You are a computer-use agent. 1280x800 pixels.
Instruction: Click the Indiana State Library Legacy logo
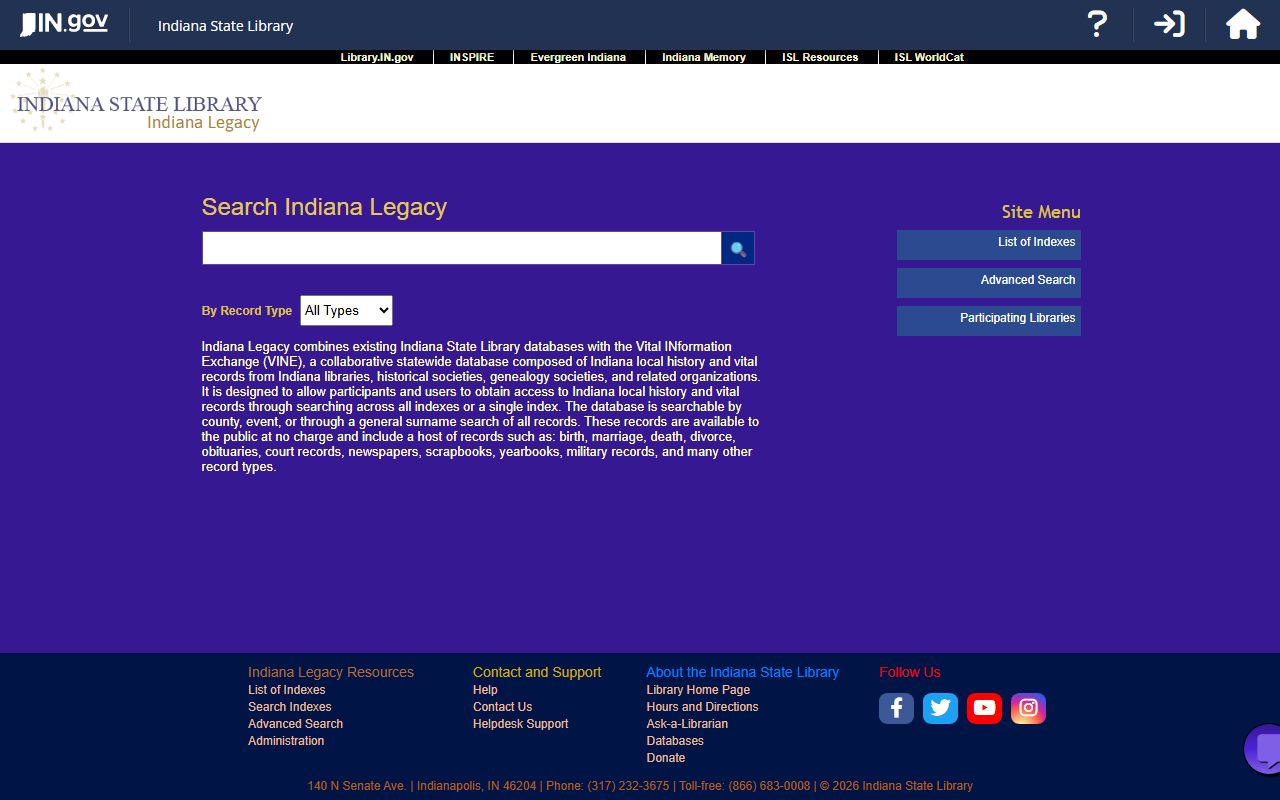[x=137, y=100]
